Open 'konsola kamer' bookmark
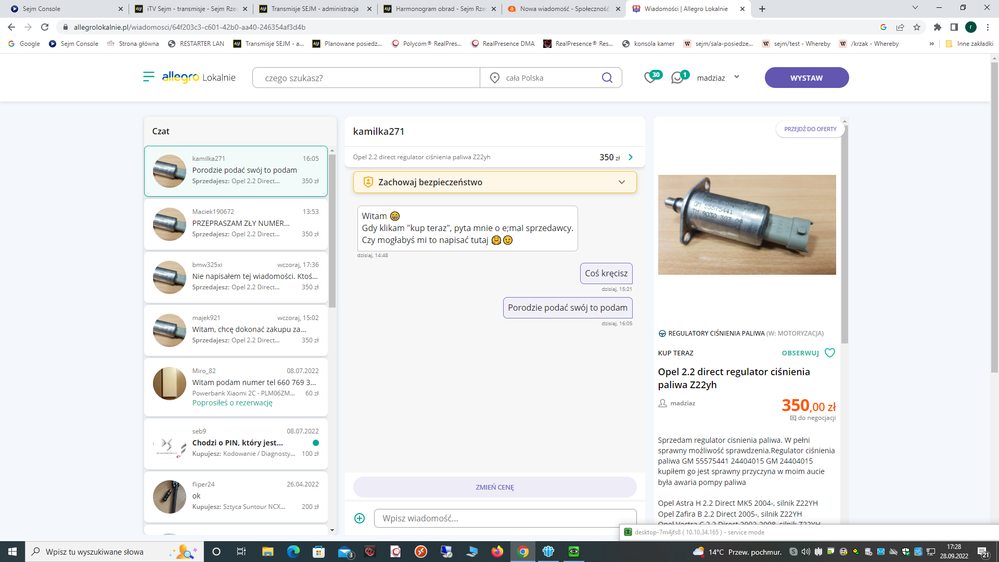This screenshot has width=999, height=562. (648, 43)
